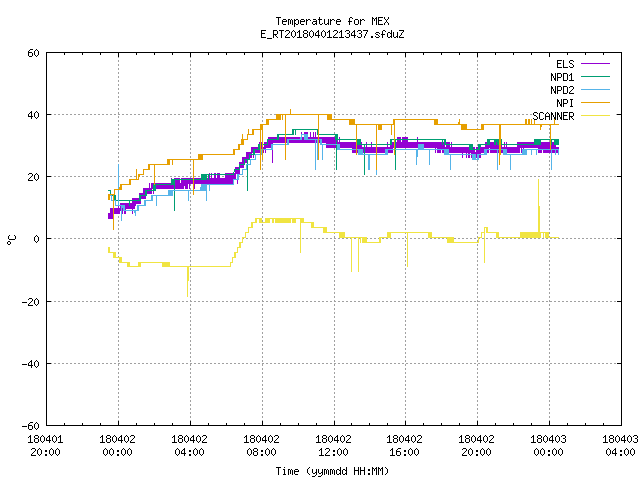The image size is (640, 480).
Task: Click the x-axis label 180402 16:00
Action: pyautogui.click(x=404, y=446)
